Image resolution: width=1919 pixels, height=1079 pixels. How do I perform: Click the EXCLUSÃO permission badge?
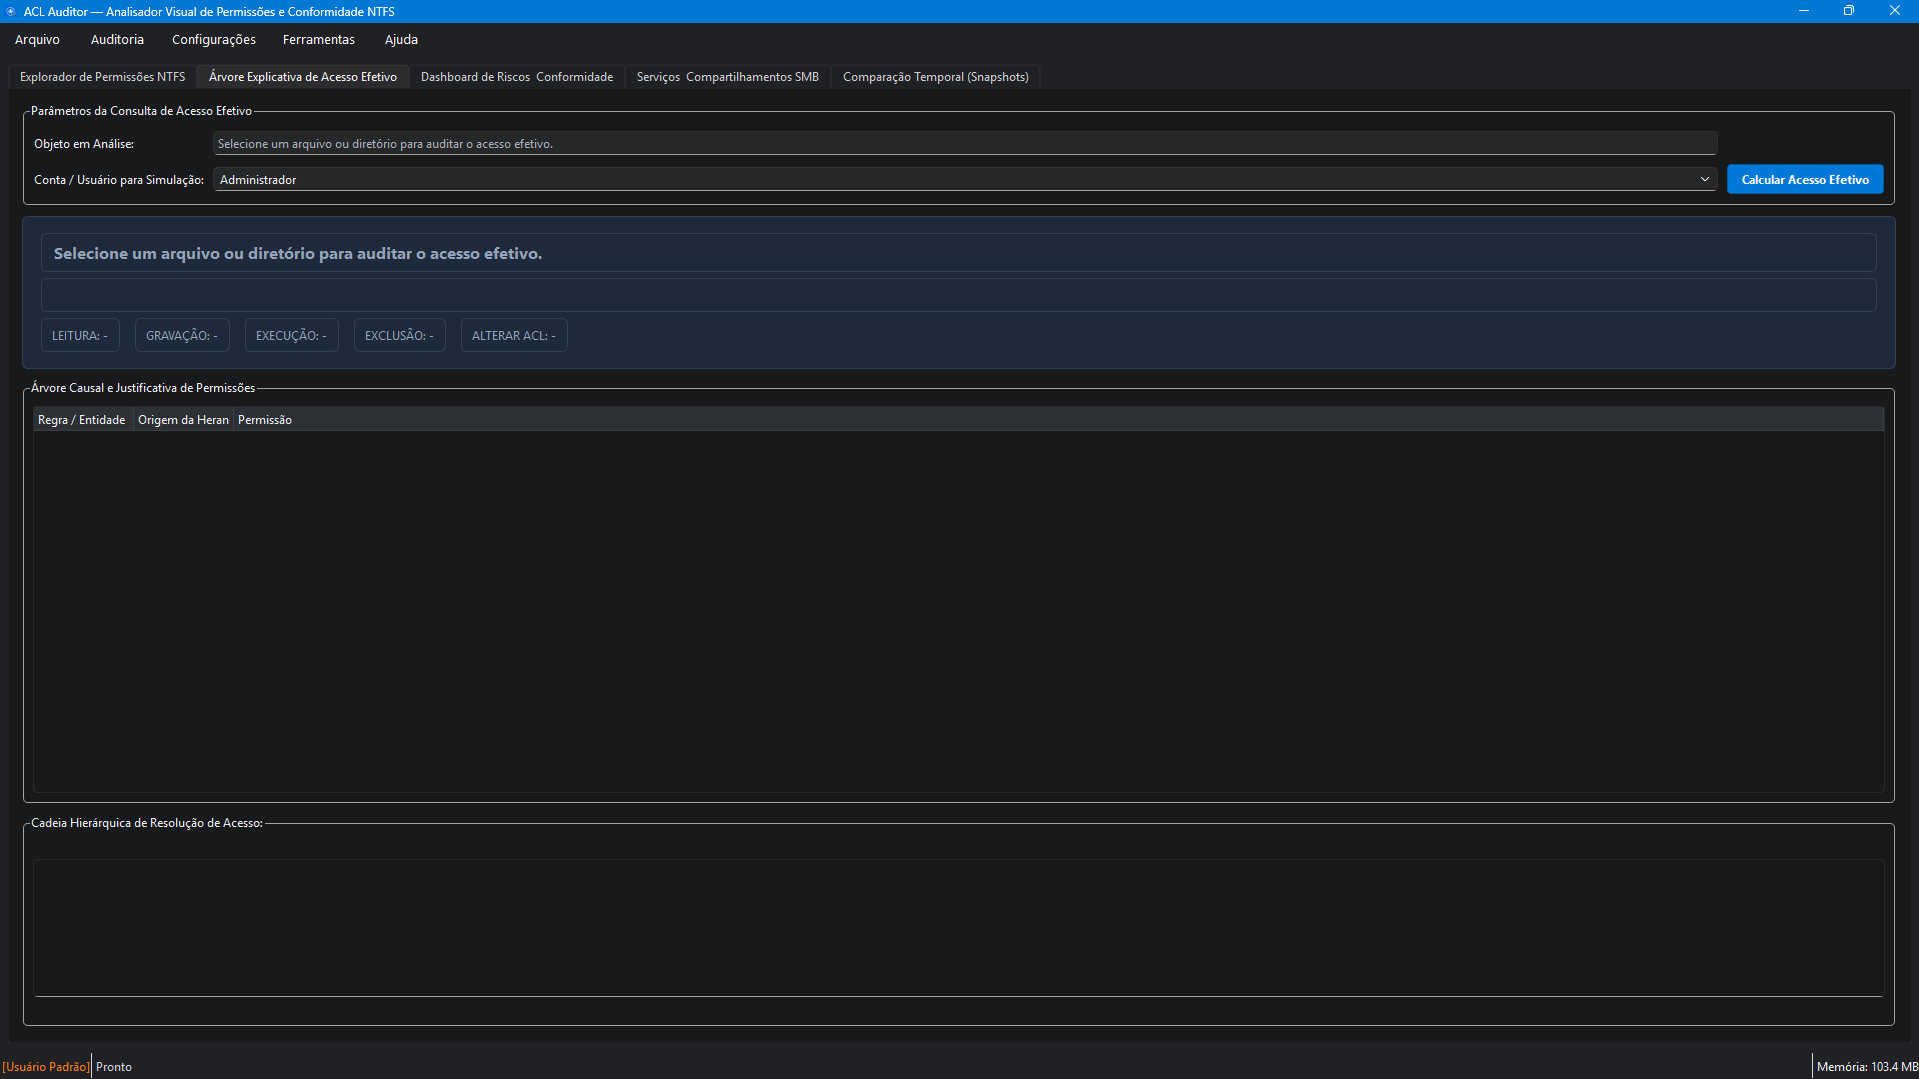tap(399, 336)
